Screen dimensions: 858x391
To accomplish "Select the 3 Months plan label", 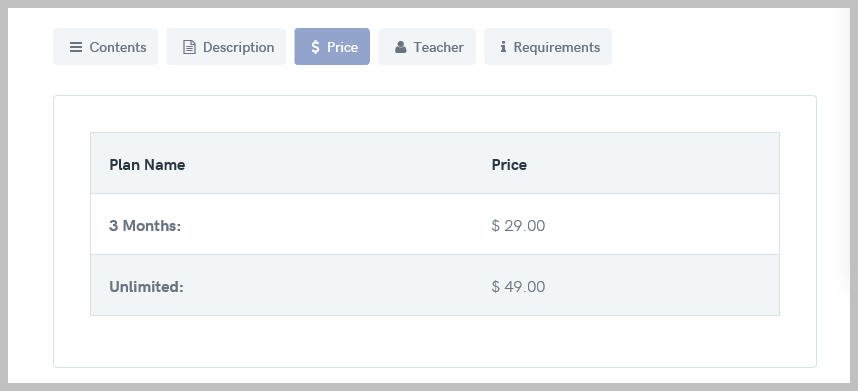I will 145,225.
